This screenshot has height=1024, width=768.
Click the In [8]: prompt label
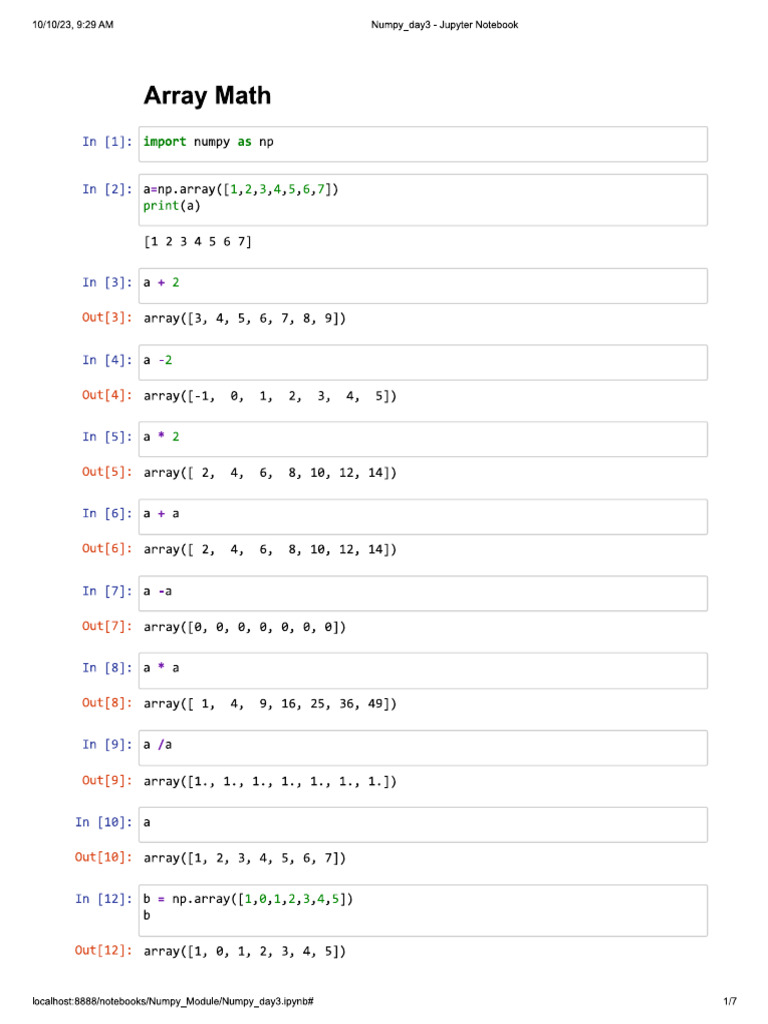coord(107,668)
